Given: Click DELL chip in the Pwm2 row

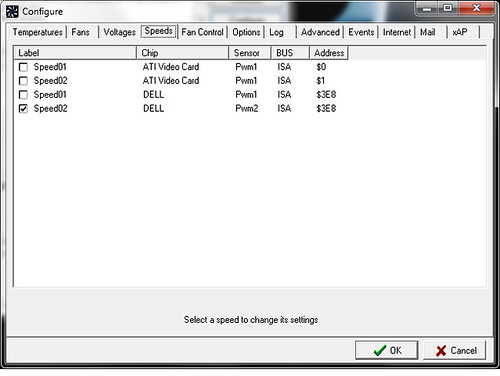Looking at the screenshot, I should point(153,109).
